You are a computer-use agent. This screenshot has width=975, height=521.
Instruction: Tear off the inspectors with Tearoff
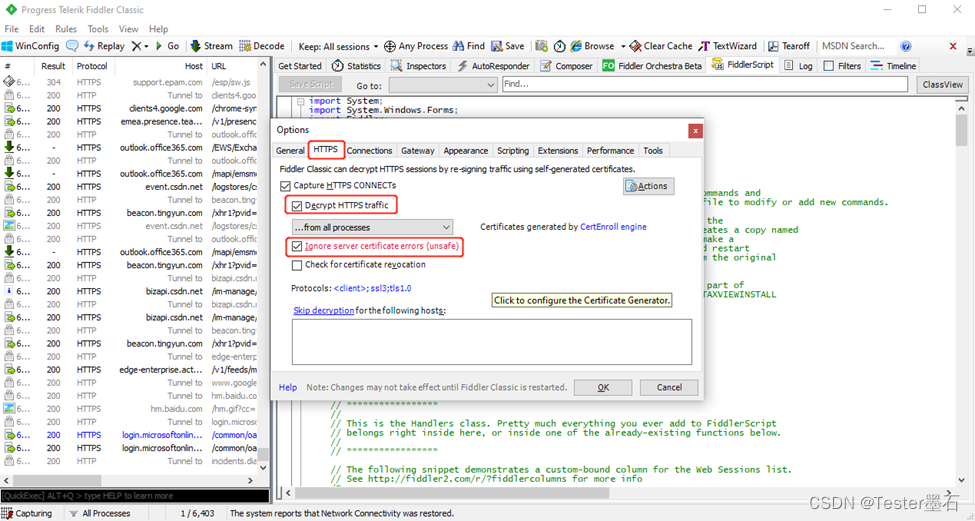coord(789,46)
